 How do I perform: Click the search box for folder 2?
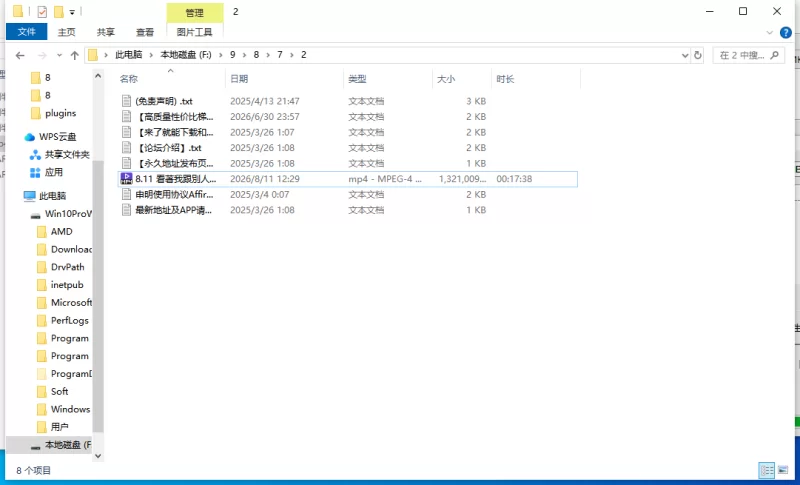click(748, 55)
